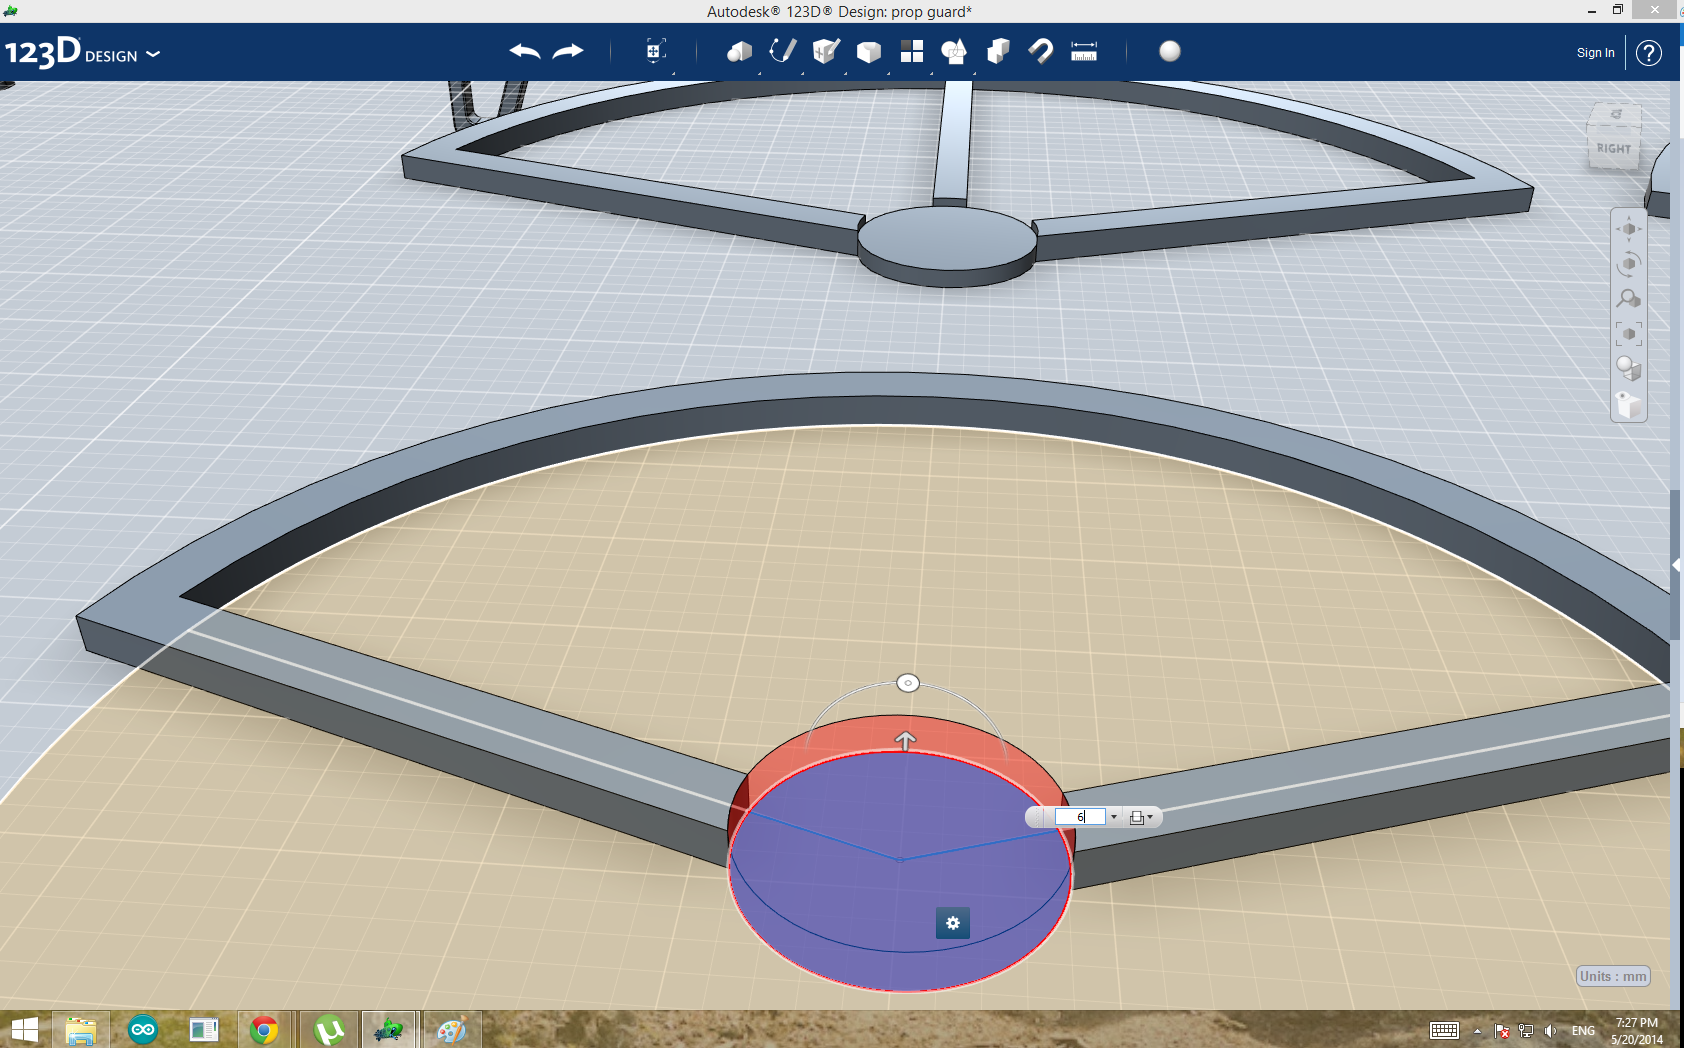The image size is (1684, 1048).
Task: Select the Orbit navigation tool
Action: 1629,264
